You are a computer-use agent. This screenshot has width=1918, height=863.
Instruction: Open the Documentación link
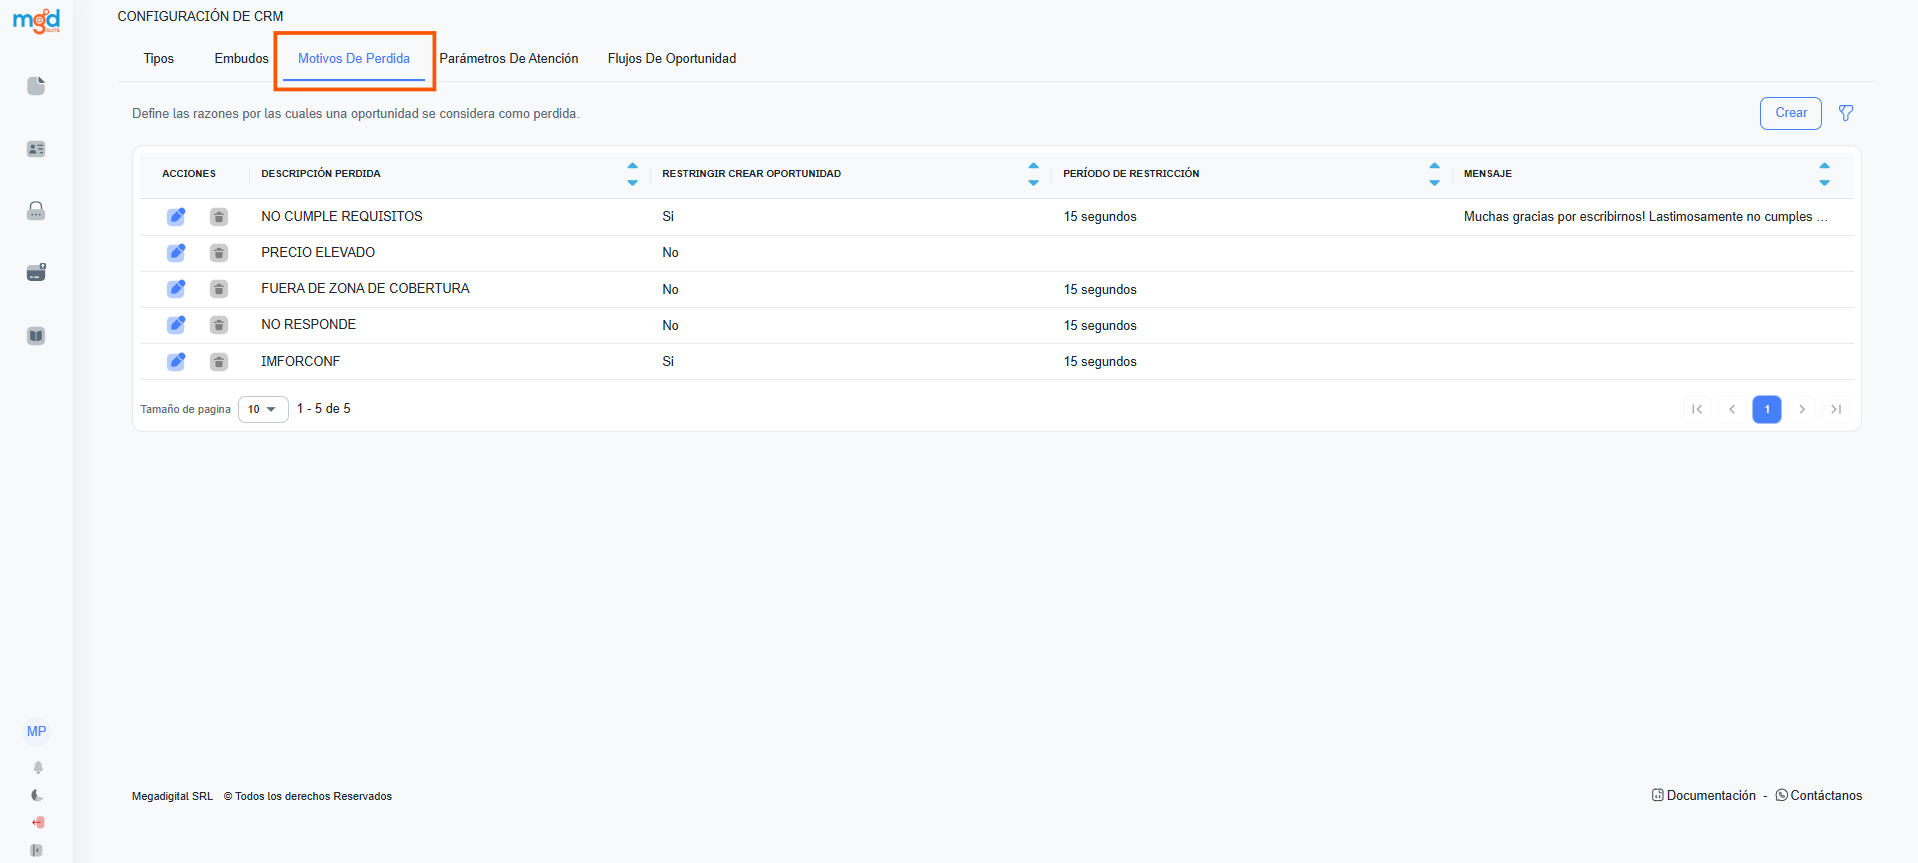1704,796
